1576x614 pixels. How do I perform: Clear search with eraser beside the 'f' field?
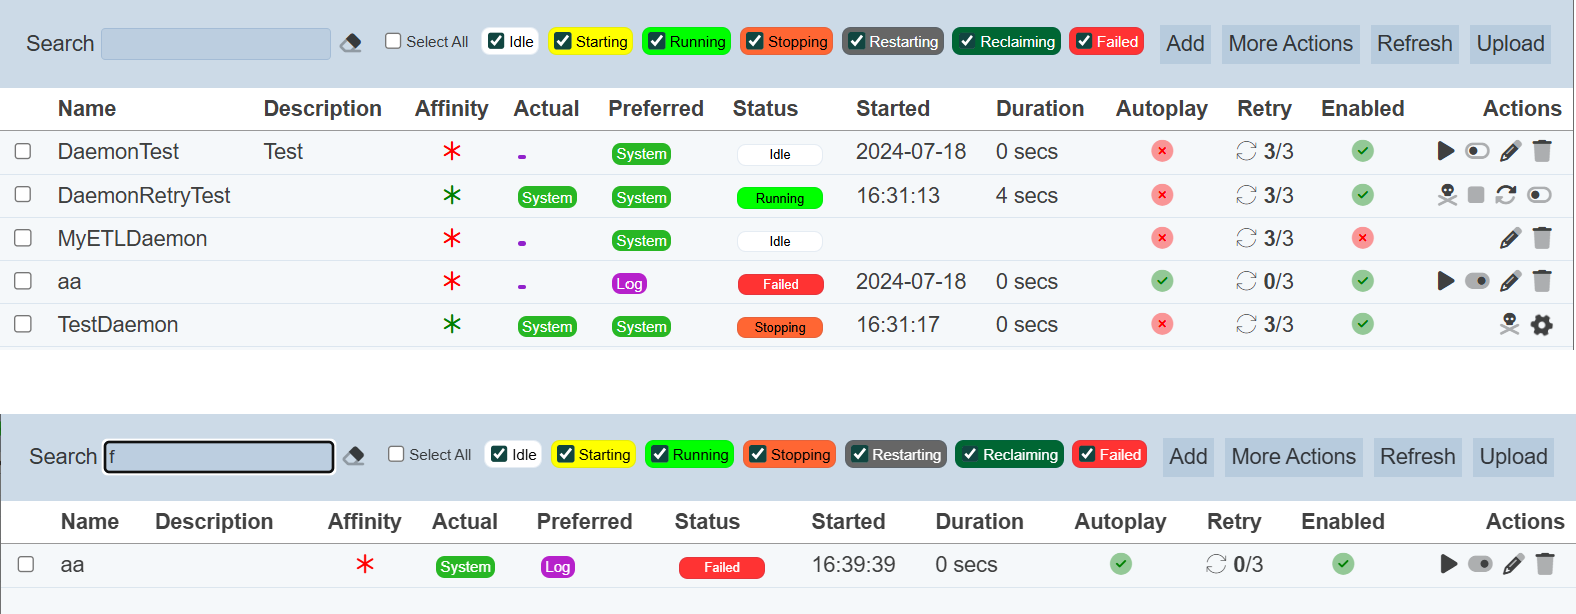click(354, 456)
